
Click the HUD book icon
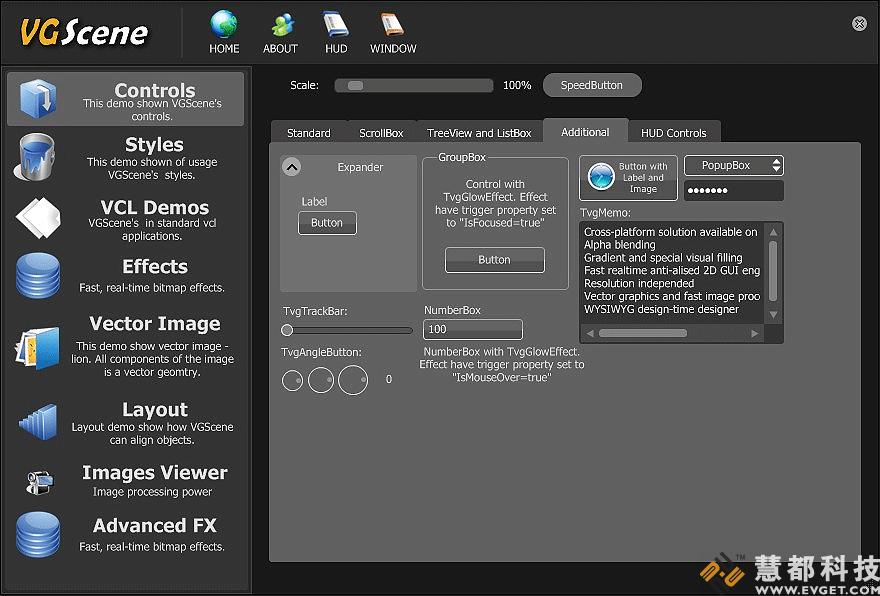[336, 25]
